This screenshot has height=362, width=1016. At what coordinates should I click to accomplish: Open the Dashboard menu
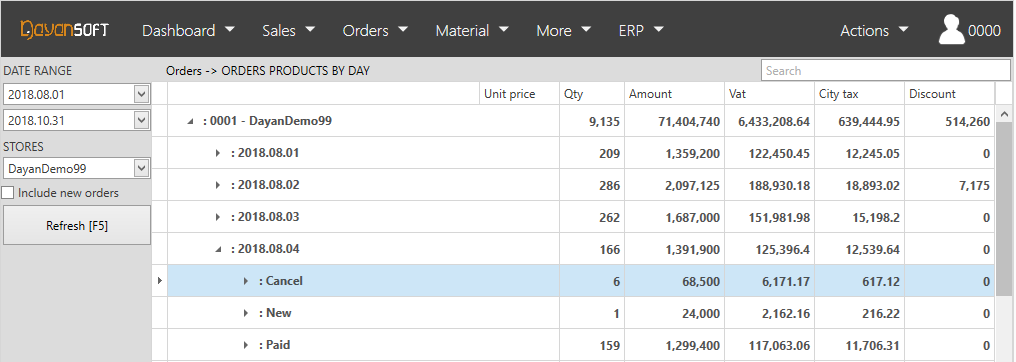188,30
